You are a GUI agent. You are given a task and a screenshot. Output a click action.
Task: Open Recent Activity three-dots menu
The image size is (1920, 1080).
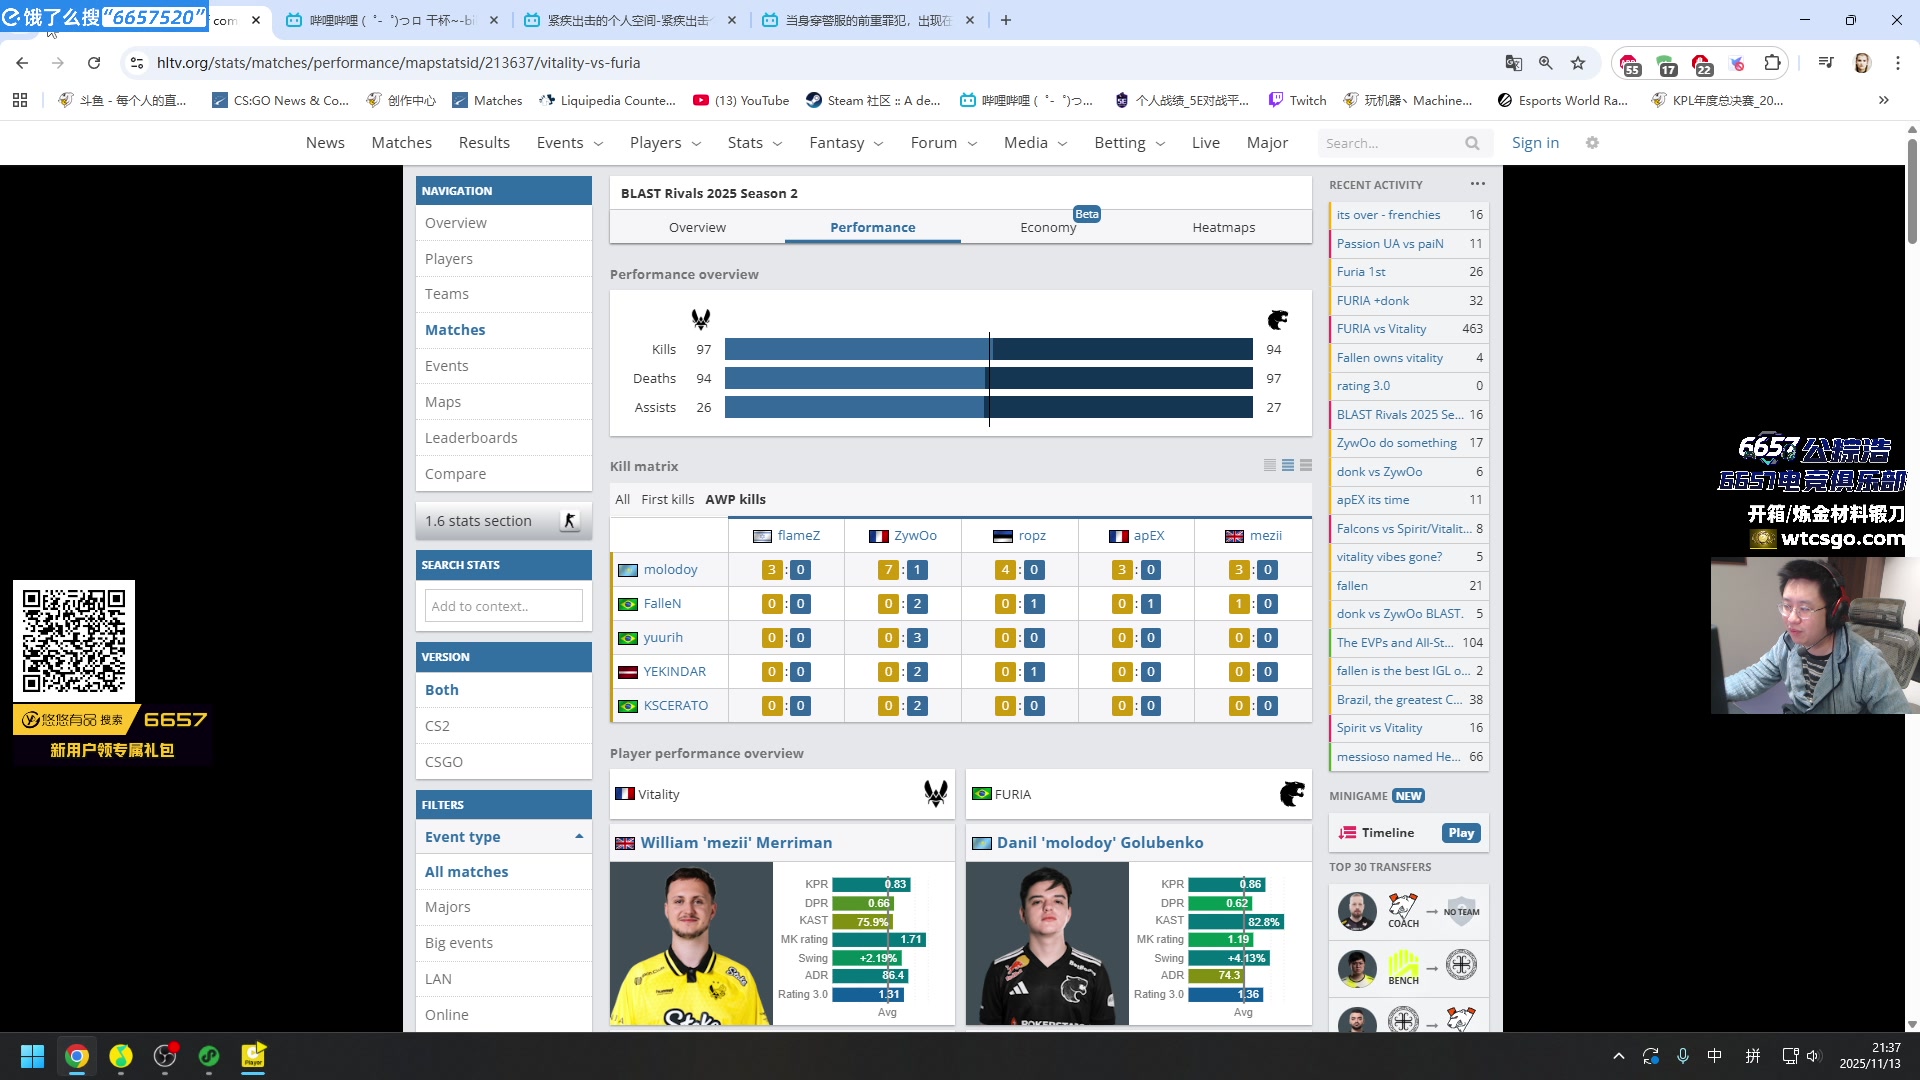point(1477,184)
